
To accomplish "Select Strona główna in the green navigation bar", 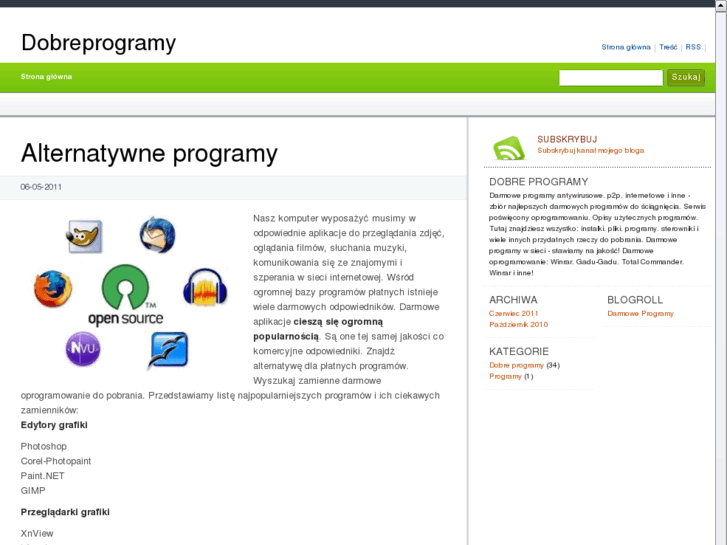I will 46,77.
